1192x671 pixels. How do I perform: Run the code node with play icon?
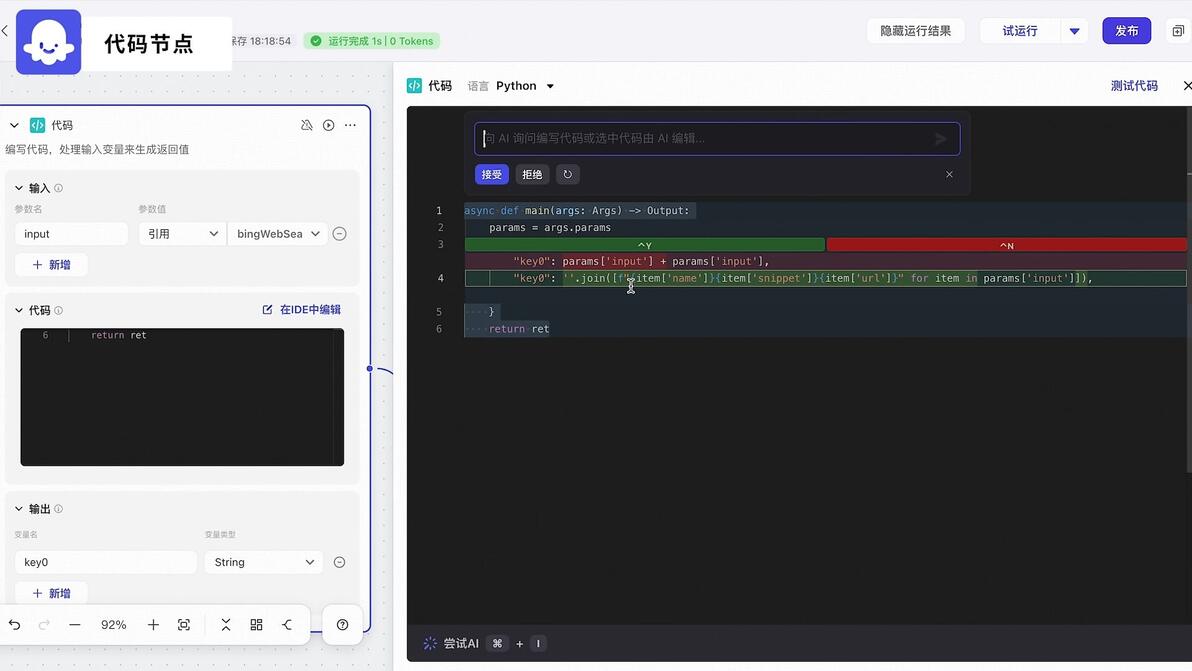(x=328, y=125)
